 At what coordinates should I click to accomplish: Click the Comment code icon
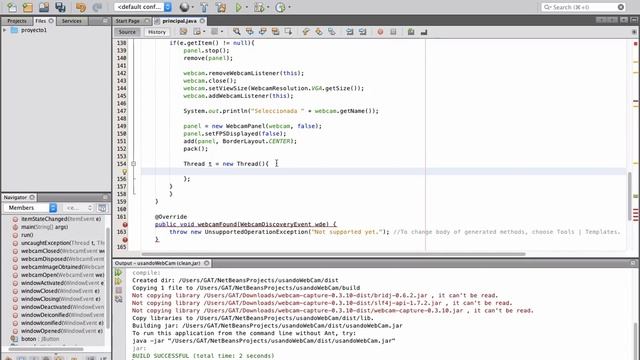[x=411, y=32]
